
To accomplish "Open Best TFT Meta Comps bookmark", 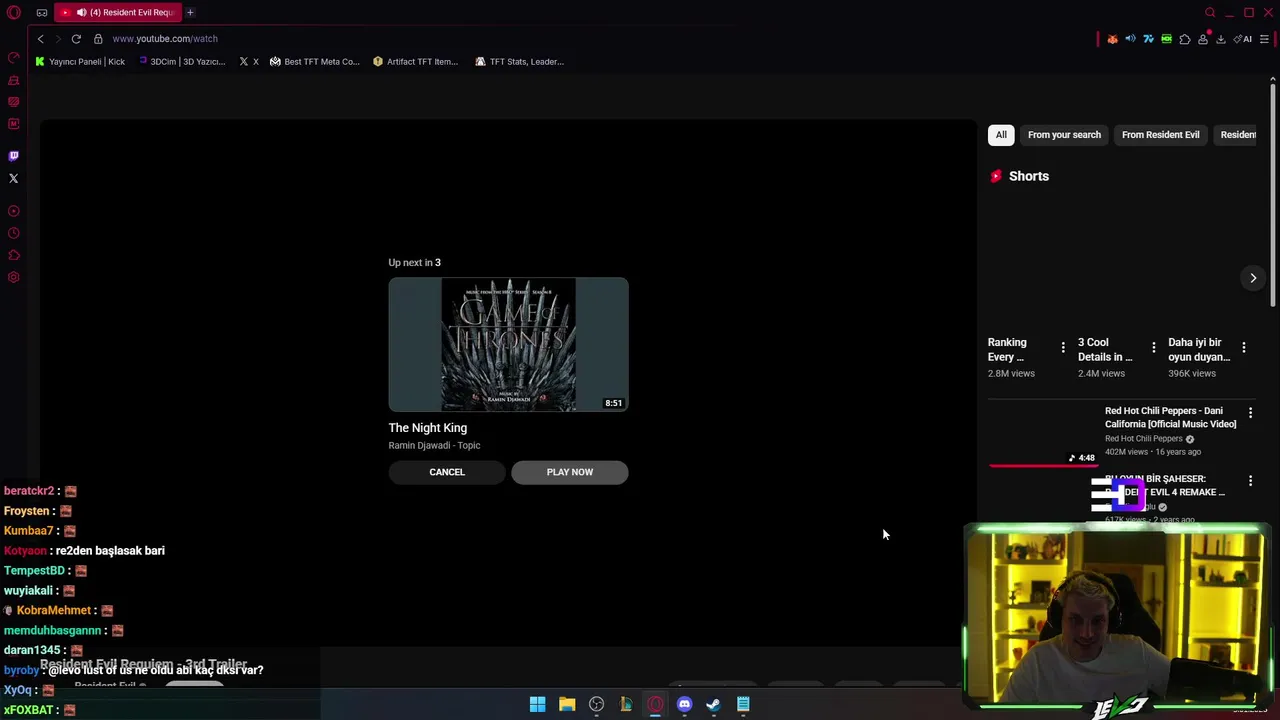I will click(x=314, y=61).
